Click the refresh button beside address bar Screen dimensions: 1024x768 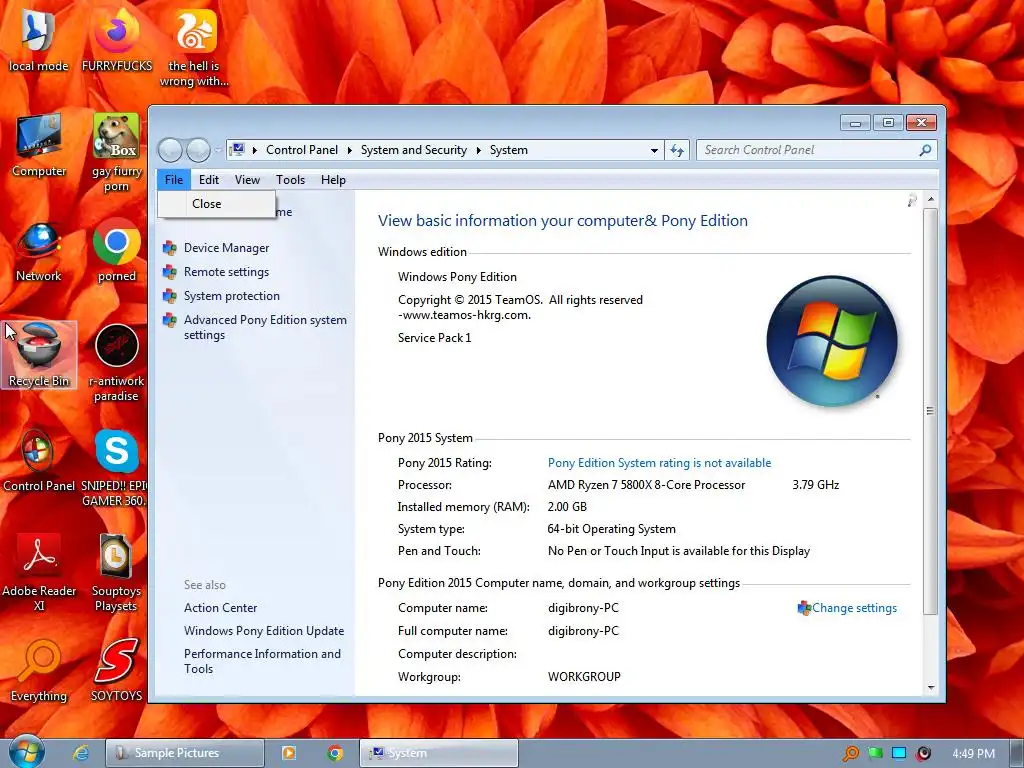coord(677,150)
